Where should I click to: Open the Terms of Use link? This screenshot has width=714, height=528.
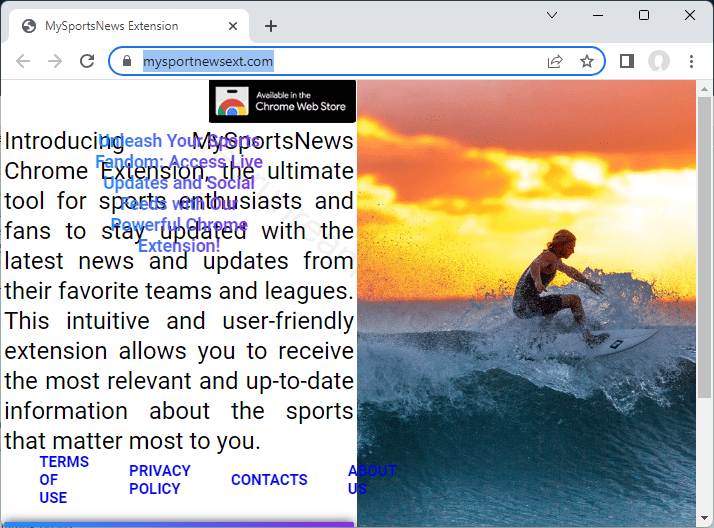[x=64, y=479]
